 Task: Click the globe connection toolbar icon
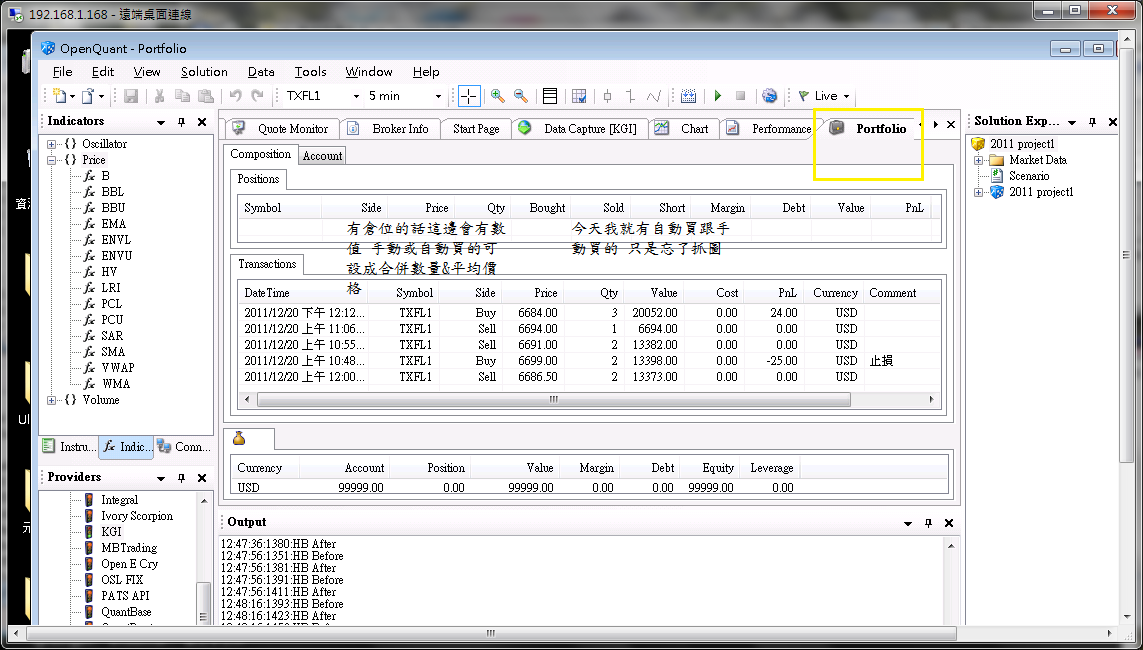769,96
